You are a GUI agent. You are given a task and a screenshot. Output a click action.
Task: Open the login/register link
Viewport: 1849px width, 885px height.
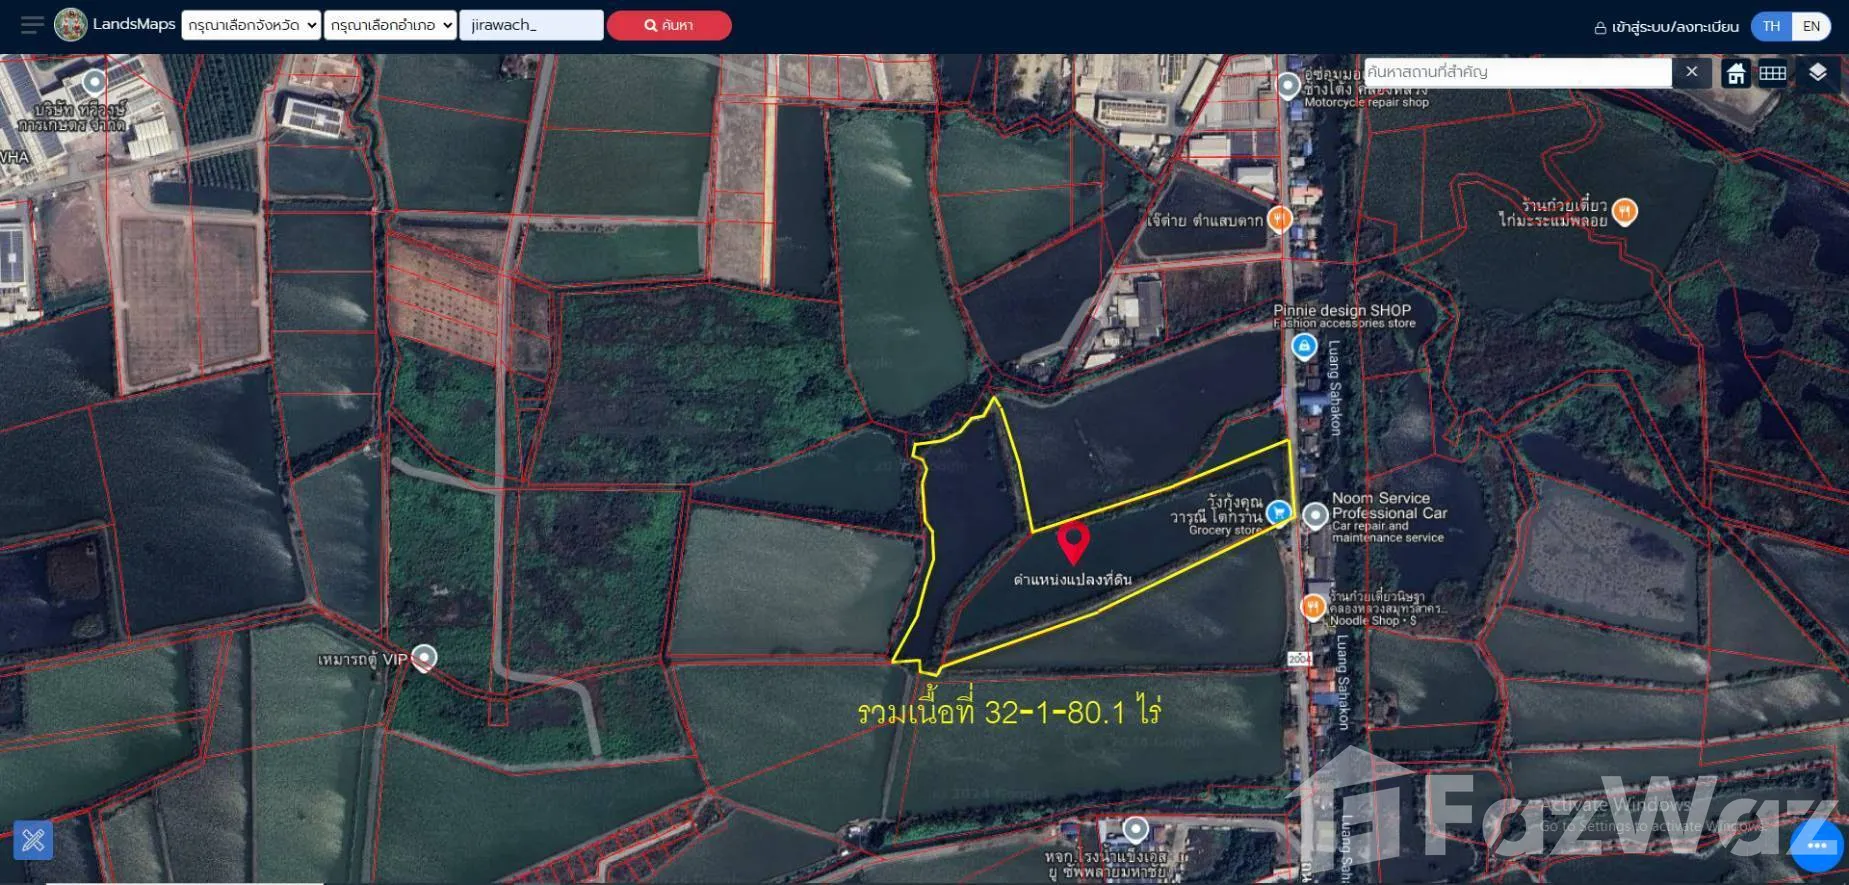point(1666,27)
